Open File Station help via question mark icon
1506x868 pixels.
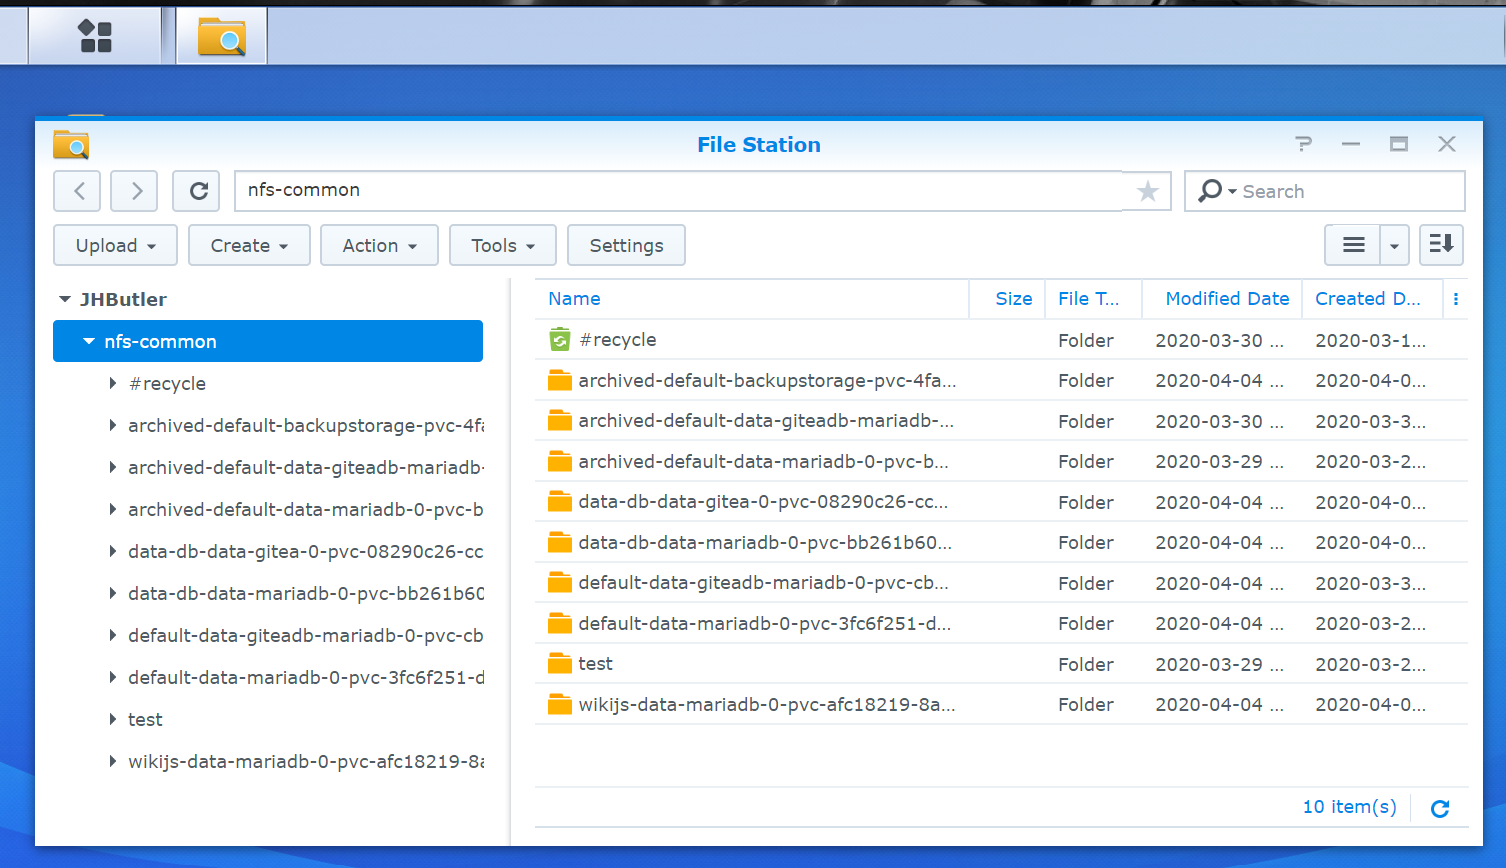(1303, 144)
